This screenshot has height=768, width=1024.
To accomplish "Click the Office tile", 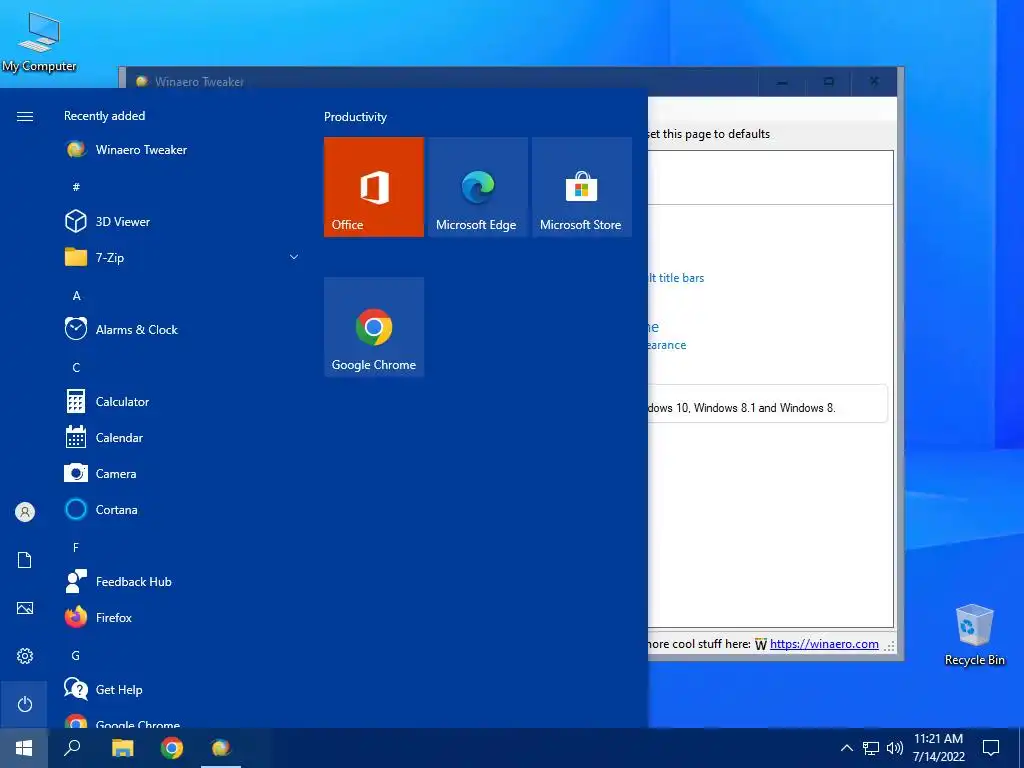I will tap(374, 187).
